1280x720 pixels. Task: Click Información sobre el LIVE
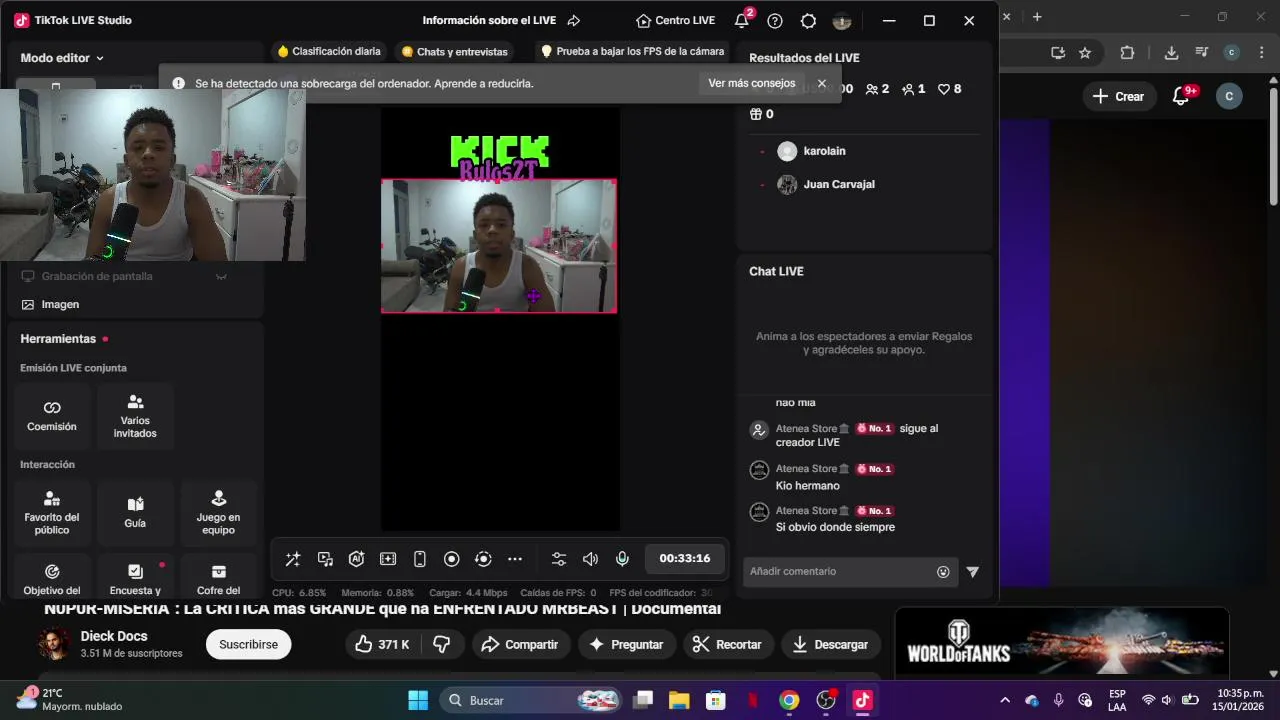(489, 20)
